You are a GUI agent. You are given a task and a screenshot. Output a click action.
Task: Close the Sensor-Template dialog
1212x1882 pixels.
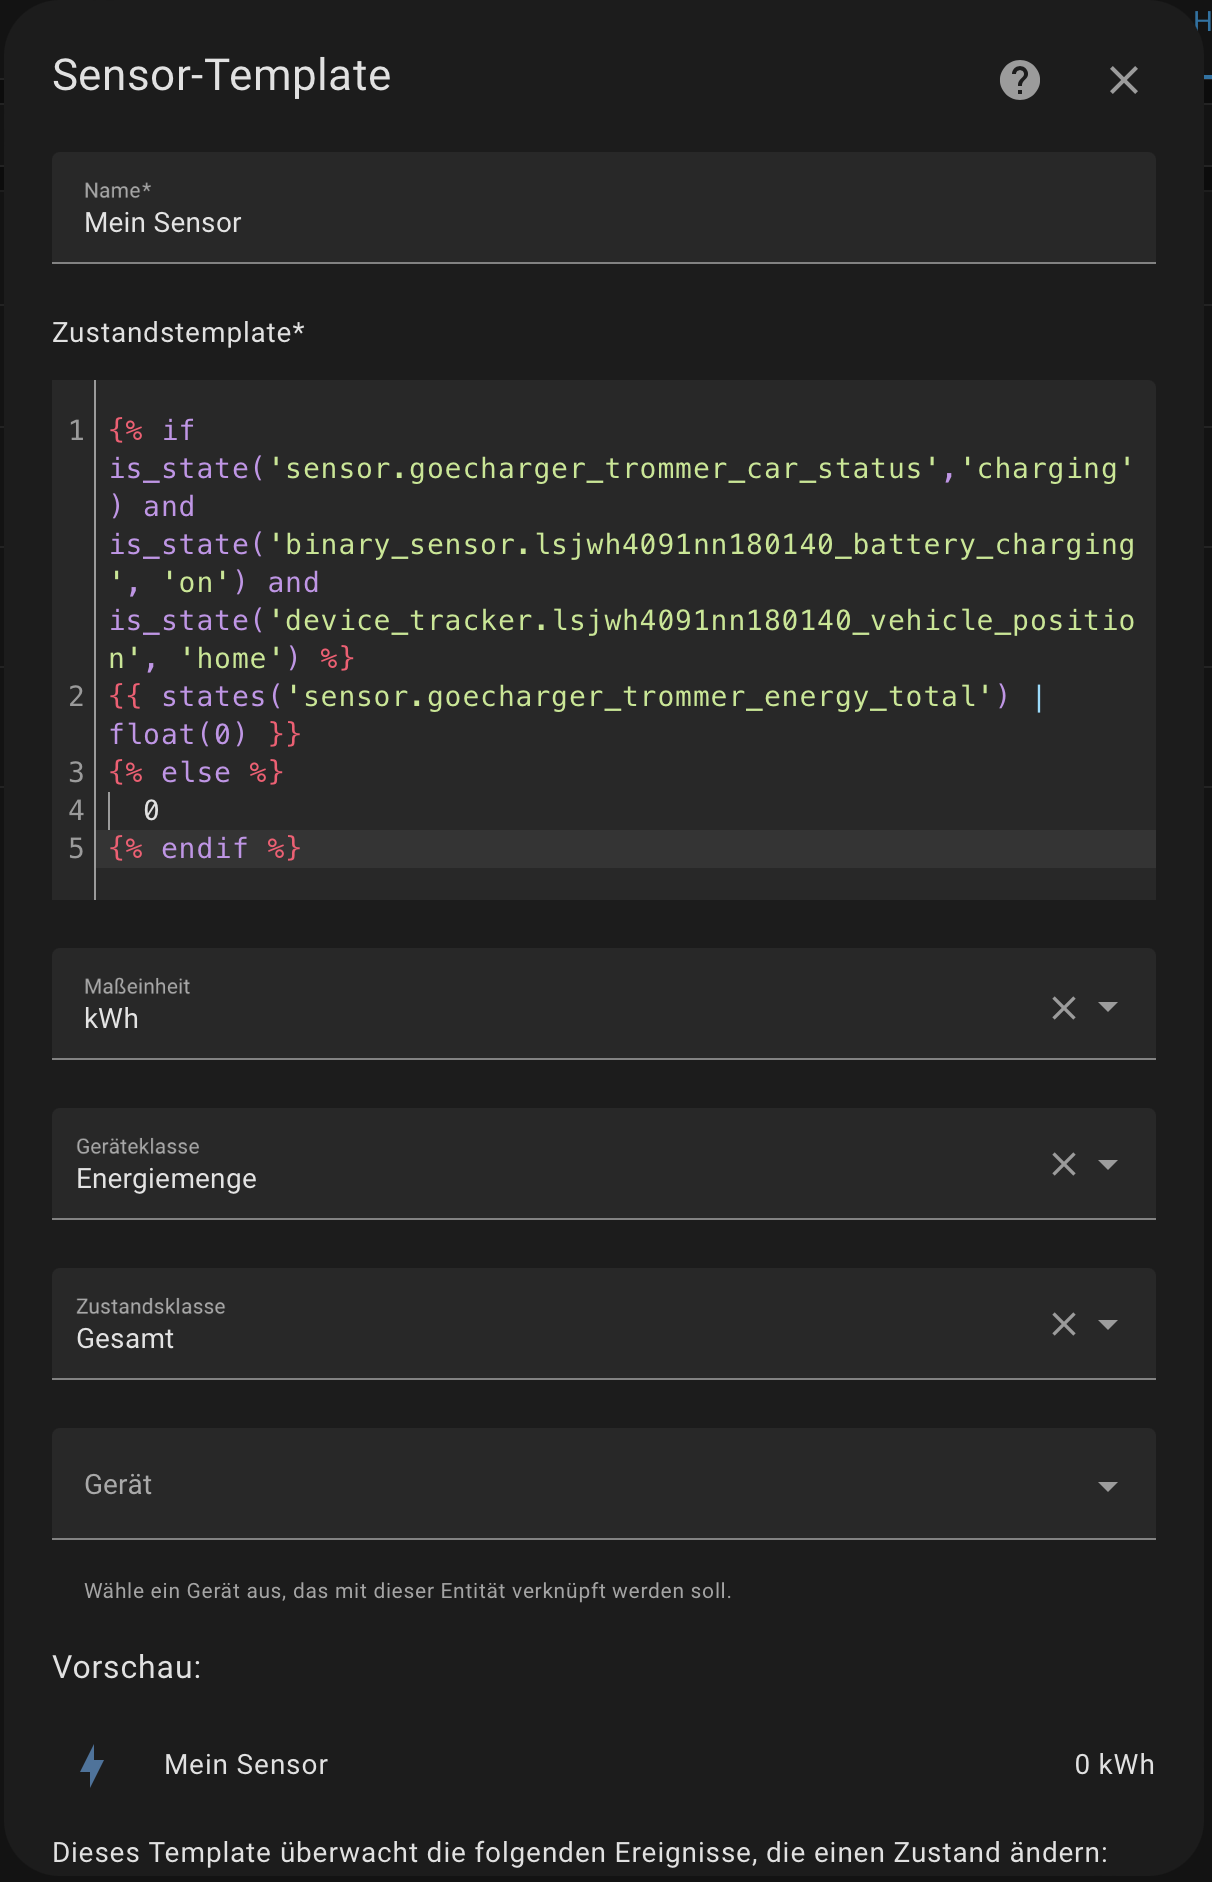pos(1124,80)
